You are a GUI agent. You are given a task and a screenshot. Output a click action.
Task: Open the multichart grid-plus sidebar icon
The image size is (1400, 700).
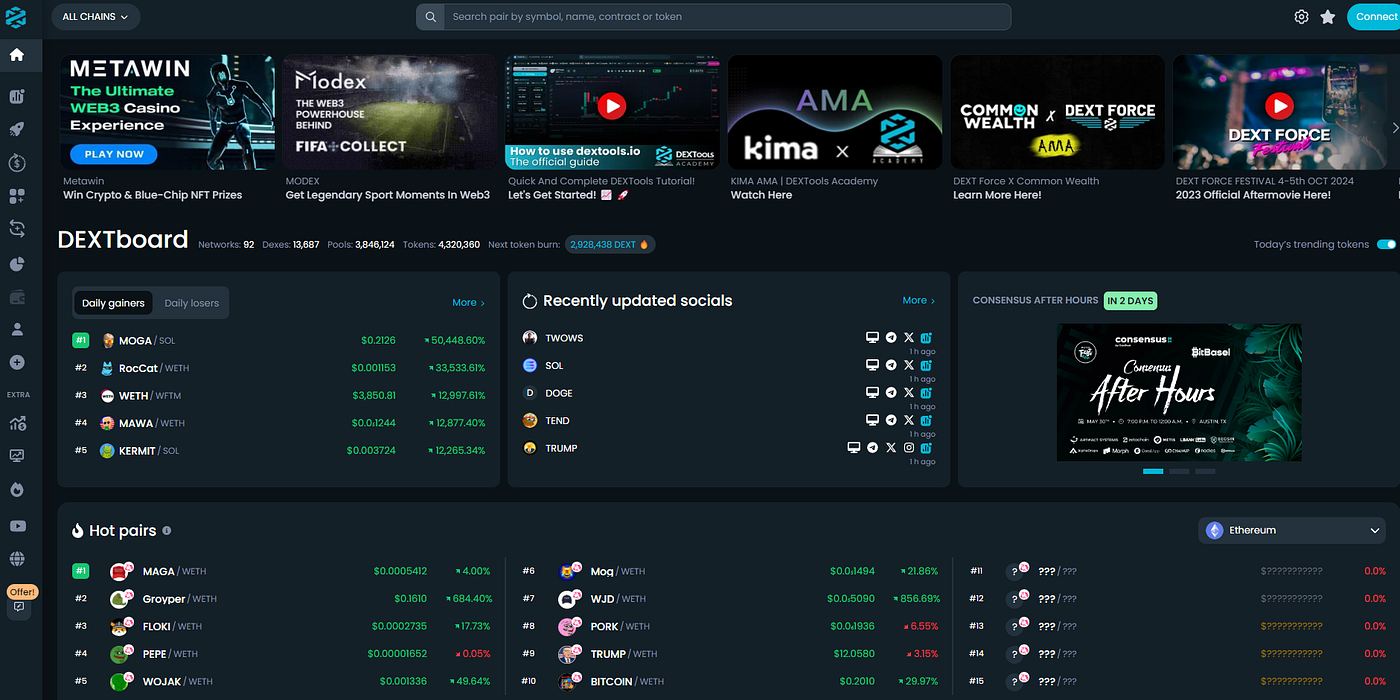pos(17,196)
